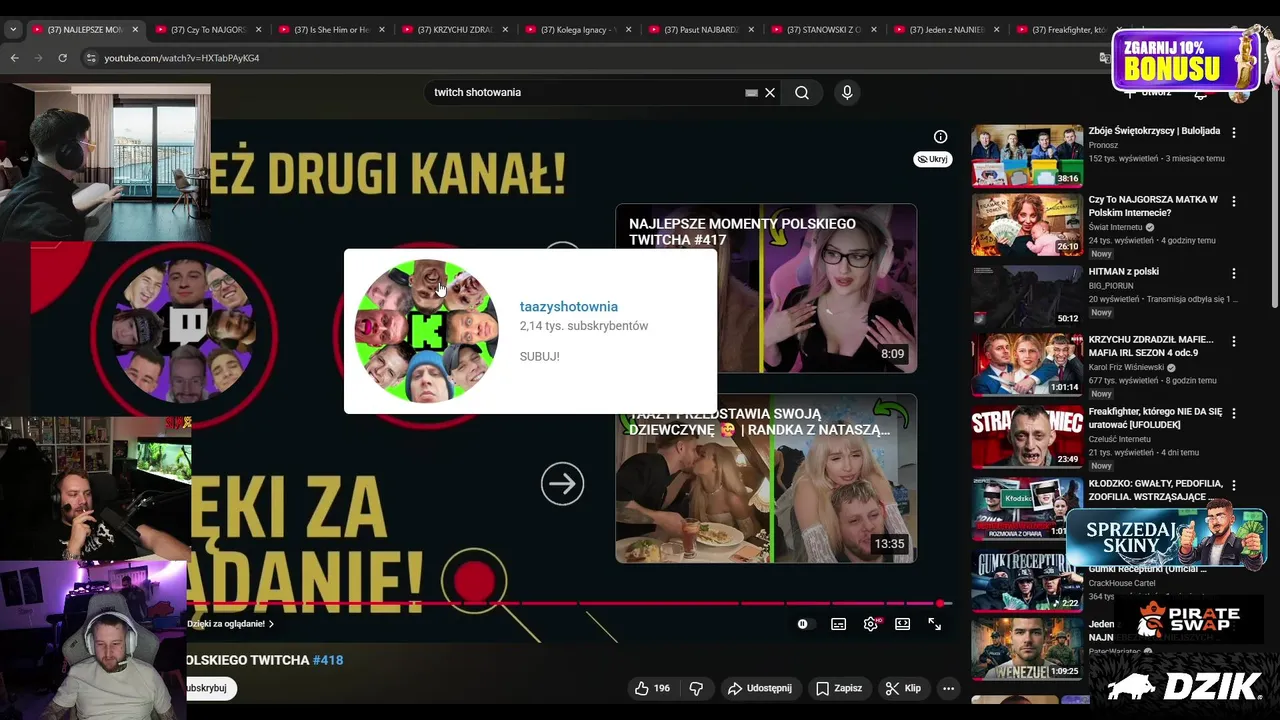Open Czy To NAJGORSZA MATKA thumbnail 26:10
The image size is (1280, 720).
[x=1027, y=224]
